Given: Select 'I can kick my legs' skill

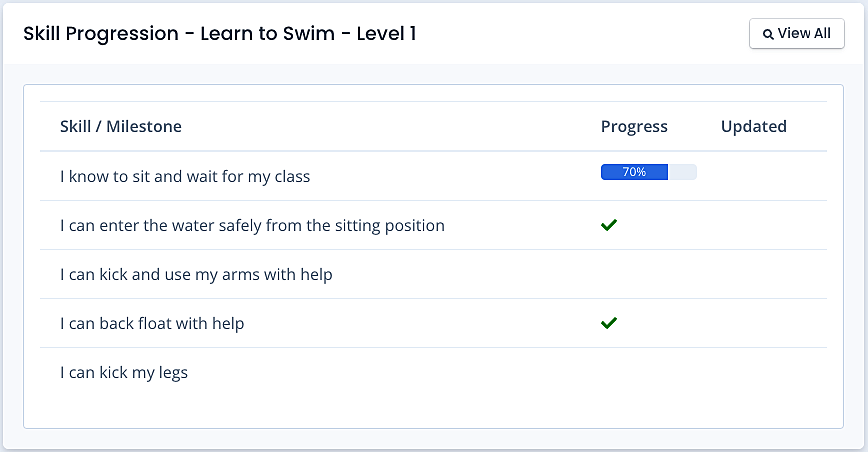Looking at the screenshot, I should click(x=124, y=372).
